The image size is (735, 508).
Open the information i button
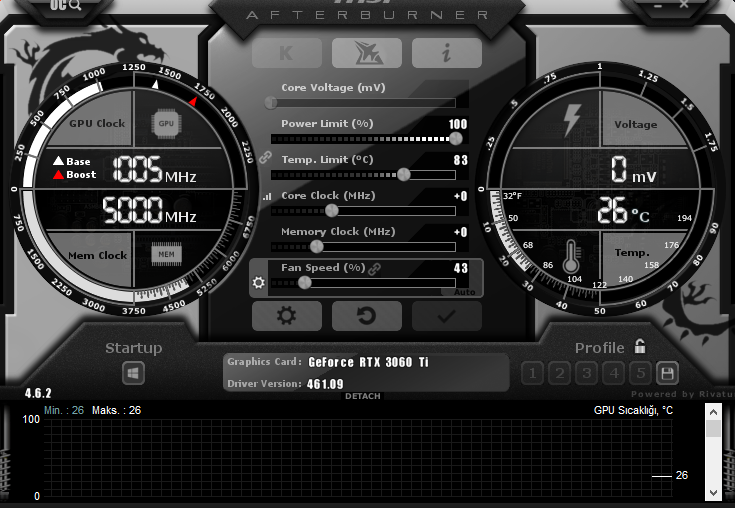447,53
